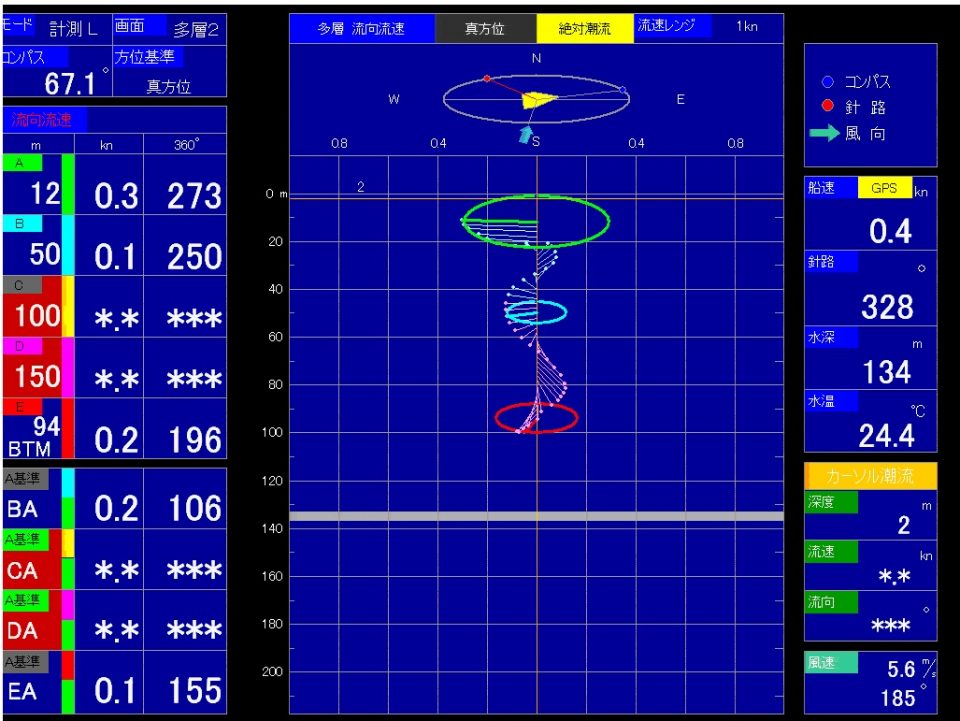Click the cursor 深度 value 2
Image resolution: width=960 pixels, height=721 pixels.
(904, 525)
